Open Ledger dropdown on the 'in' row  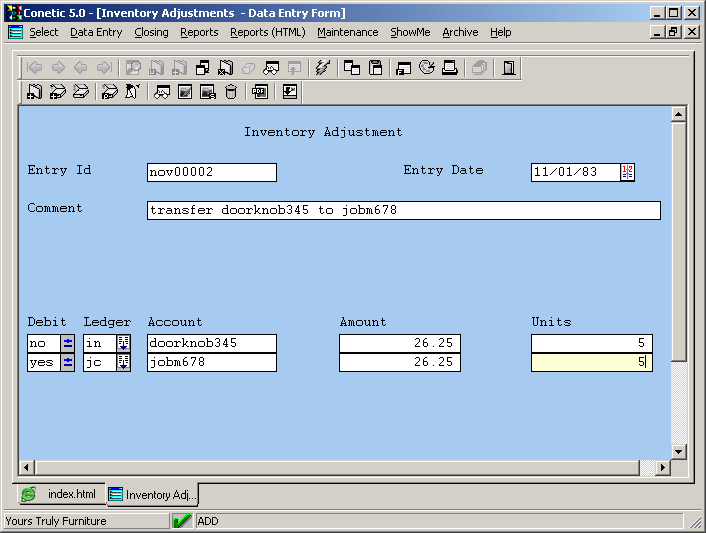point(124,343)
